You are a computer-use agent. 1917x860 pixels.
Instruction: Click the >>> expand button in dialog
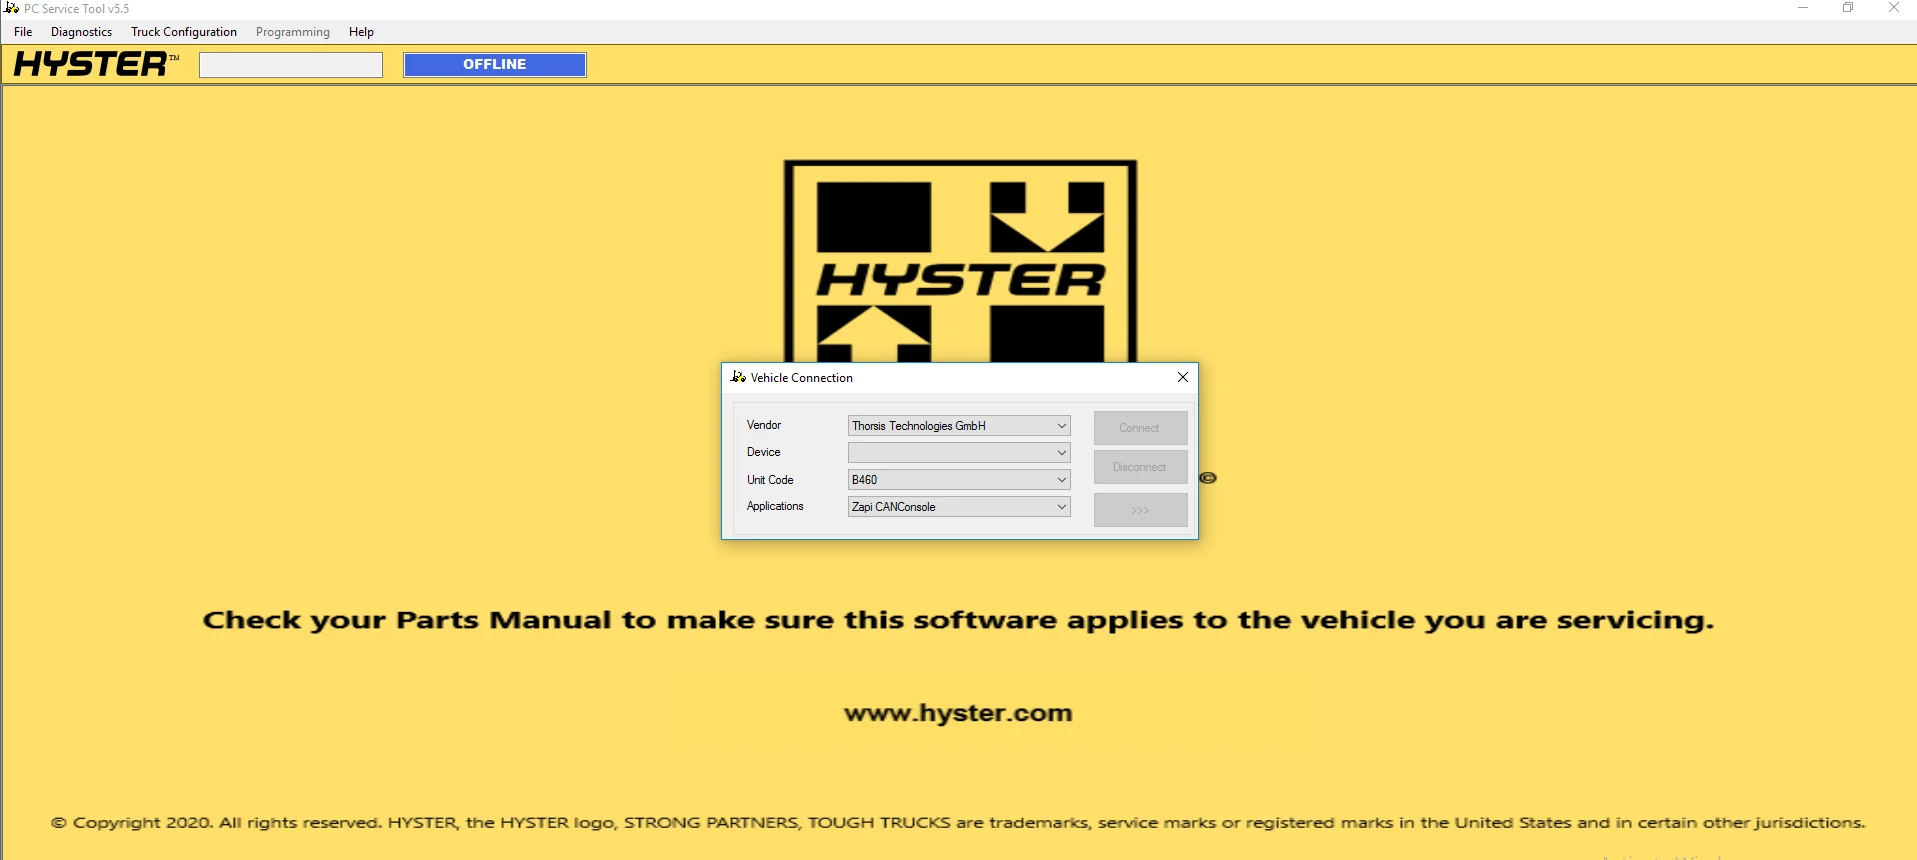1140,510
